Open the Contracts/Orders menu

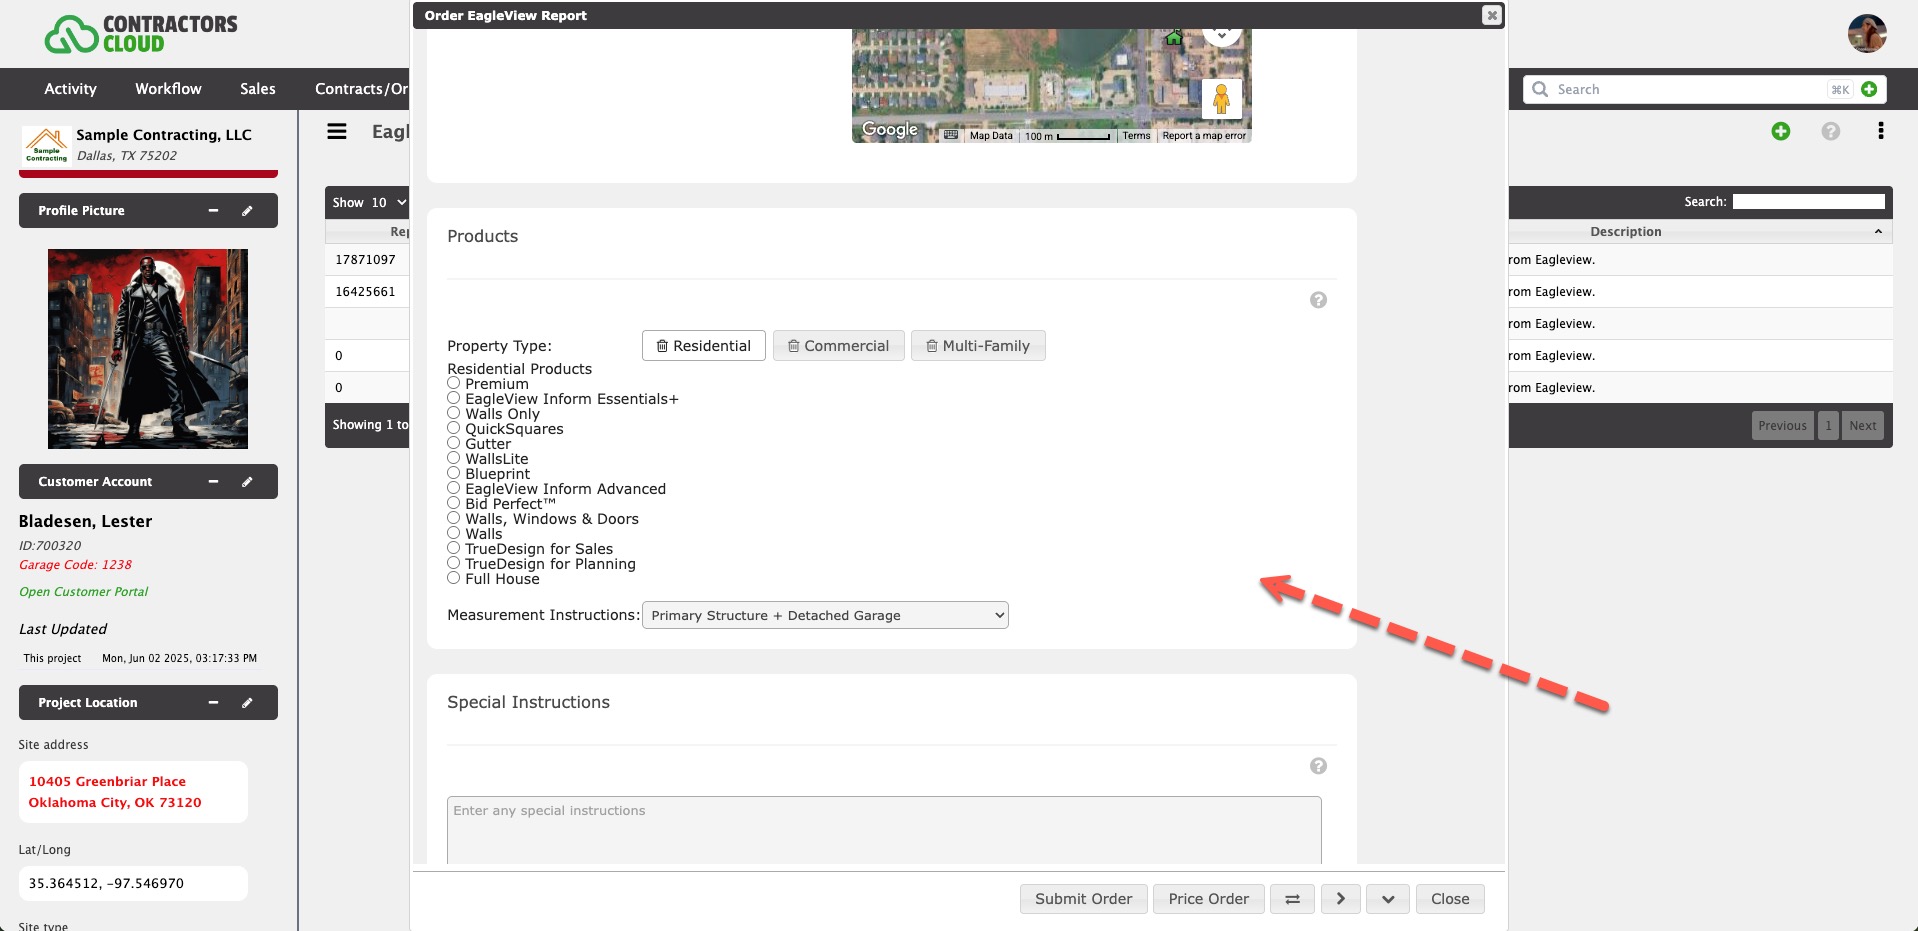361,89
